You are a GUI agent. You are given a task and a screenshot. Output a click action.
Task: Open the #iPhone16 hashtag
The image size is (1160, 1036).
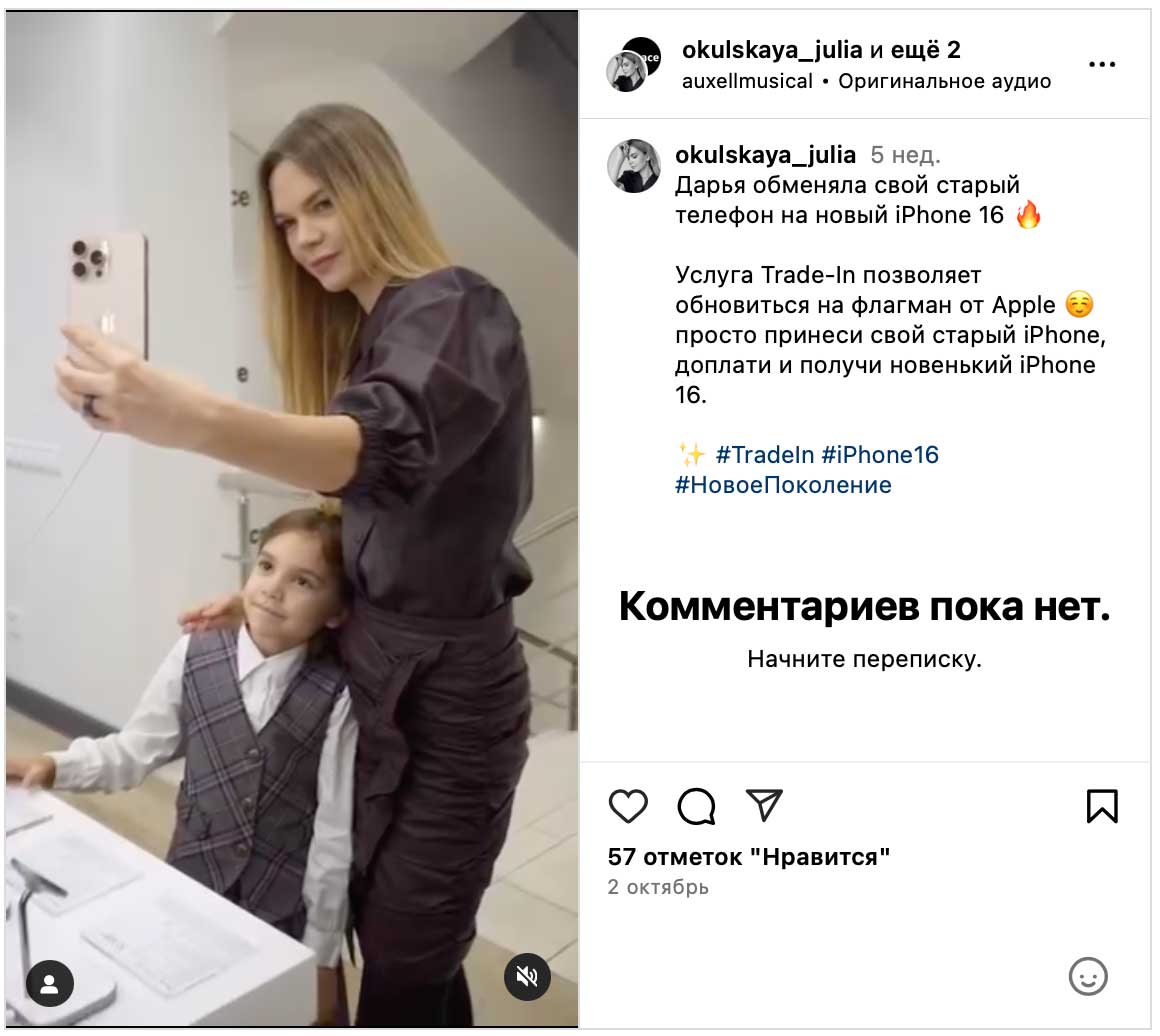coord(880,454)
